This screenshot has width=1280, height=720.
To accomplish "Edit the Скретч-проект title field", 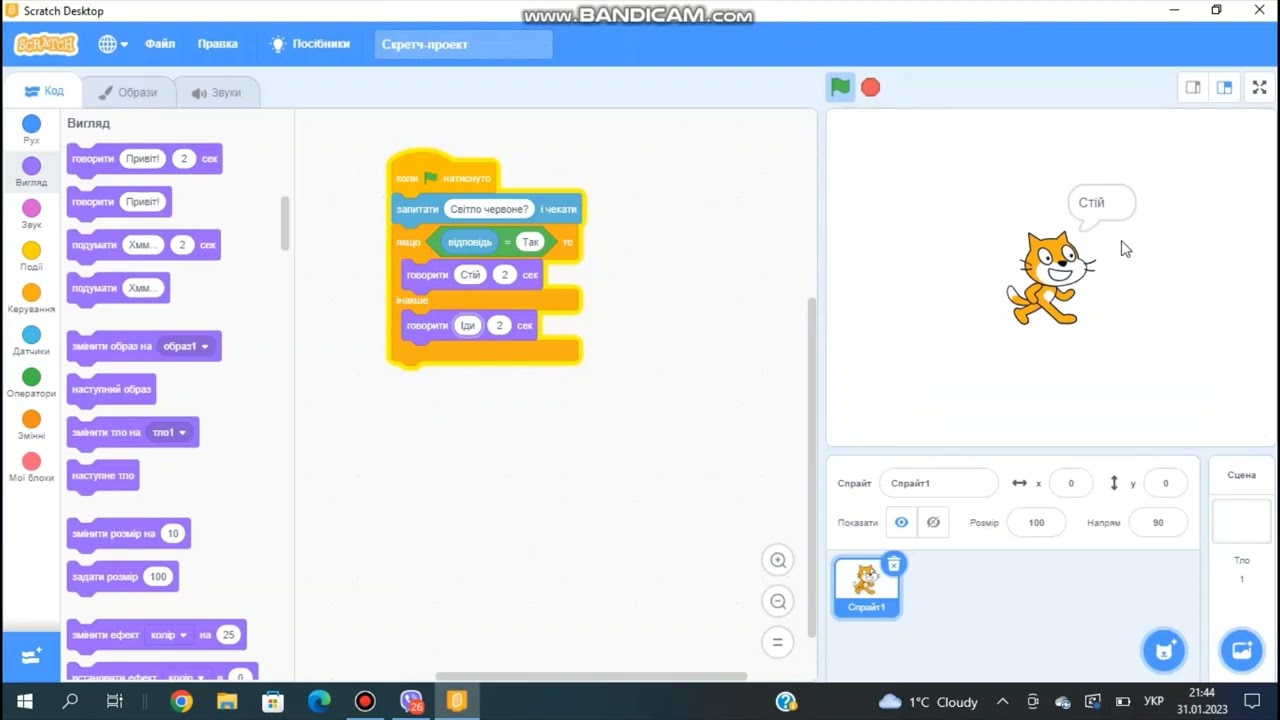I will click(x=463, y=44).
